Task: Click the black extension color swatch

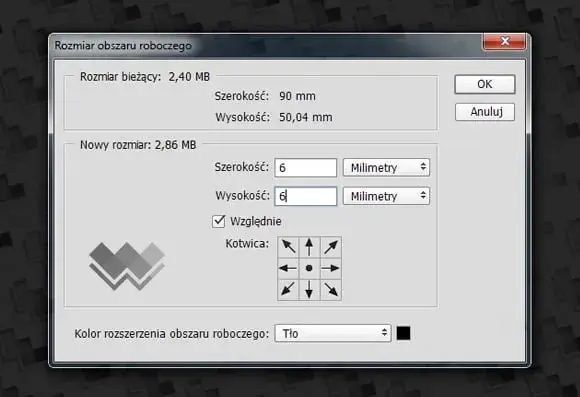Action: coord(404,333)
